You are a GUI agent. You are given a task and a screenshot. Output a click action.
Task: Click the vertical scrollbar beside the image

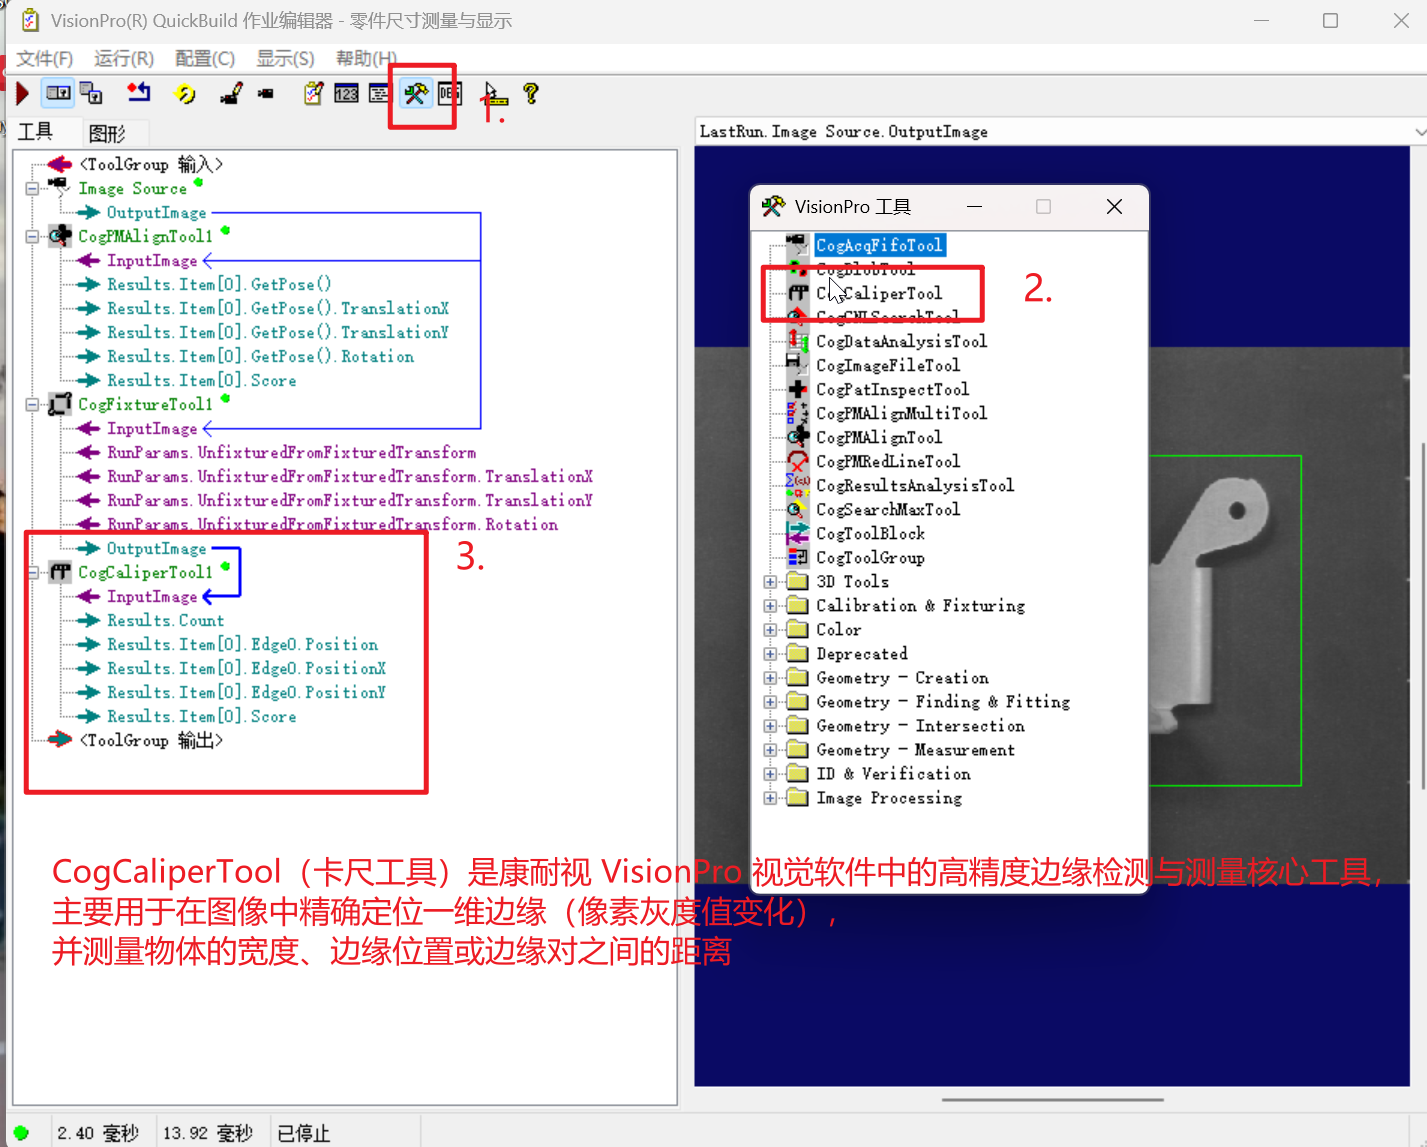pos(1422,615)
